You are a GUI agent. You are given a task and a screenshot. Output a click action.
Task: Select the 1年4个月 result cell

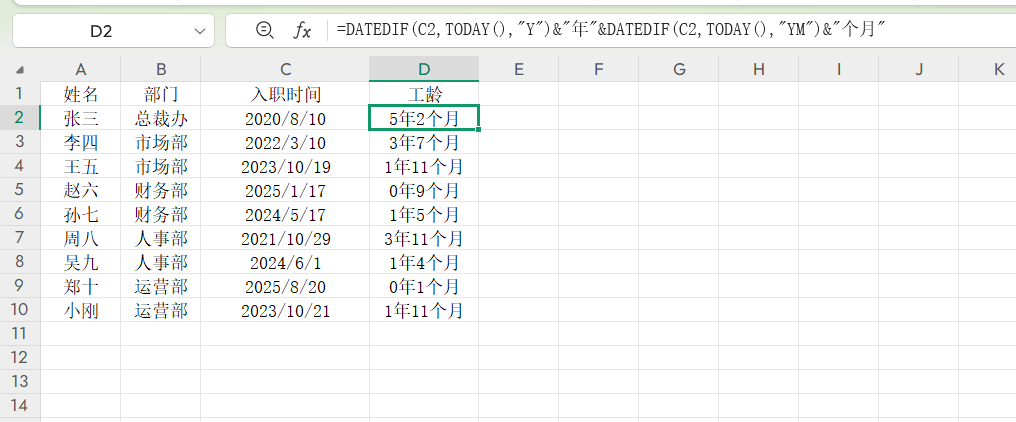click(424, 262)
